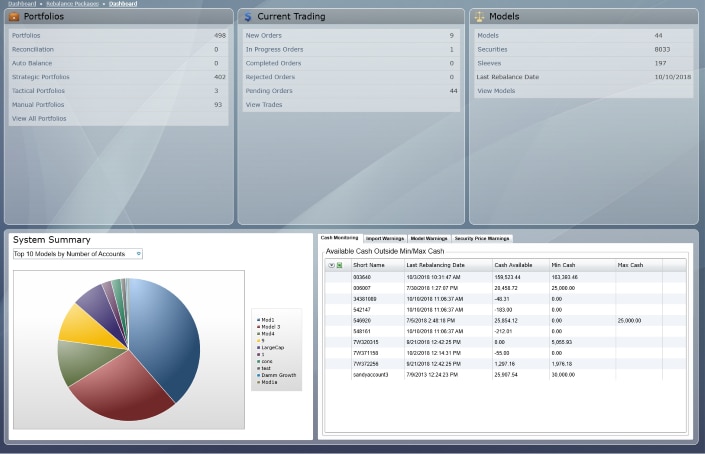Viewport: 705px width, 454px height.
Task: Select the Pending Orders row
Action: tap(351, 91)
